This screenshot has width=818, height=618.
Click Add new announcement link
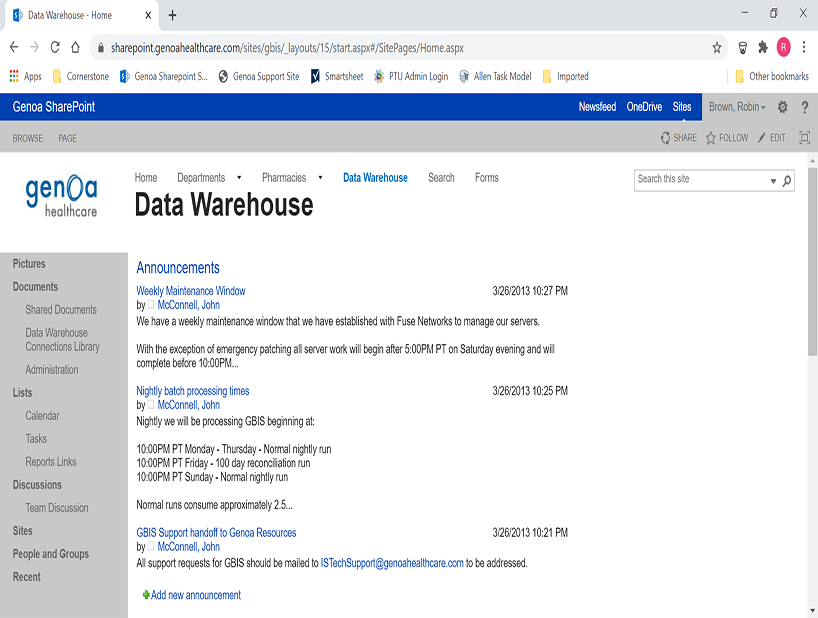click(195, 595)
